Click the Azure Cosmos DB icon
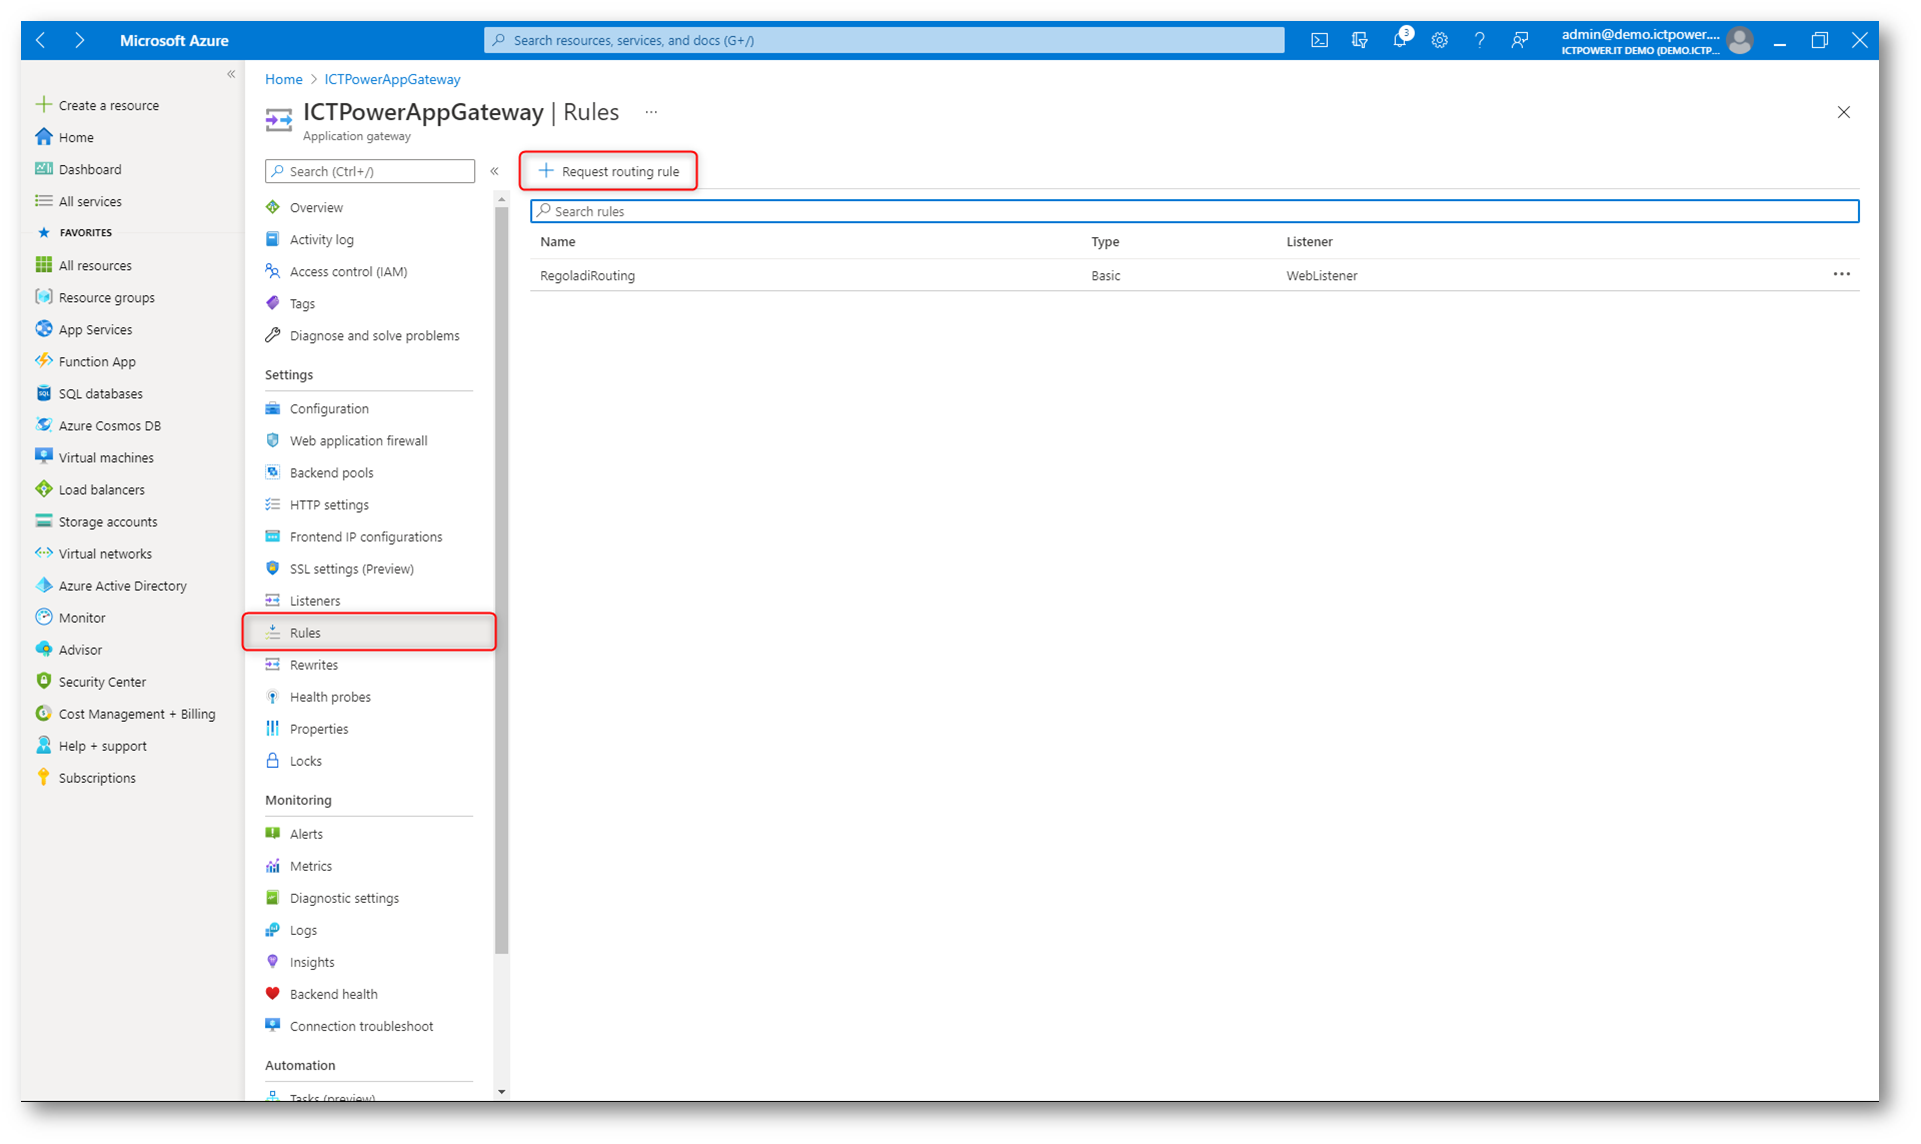 pos(43,425)
